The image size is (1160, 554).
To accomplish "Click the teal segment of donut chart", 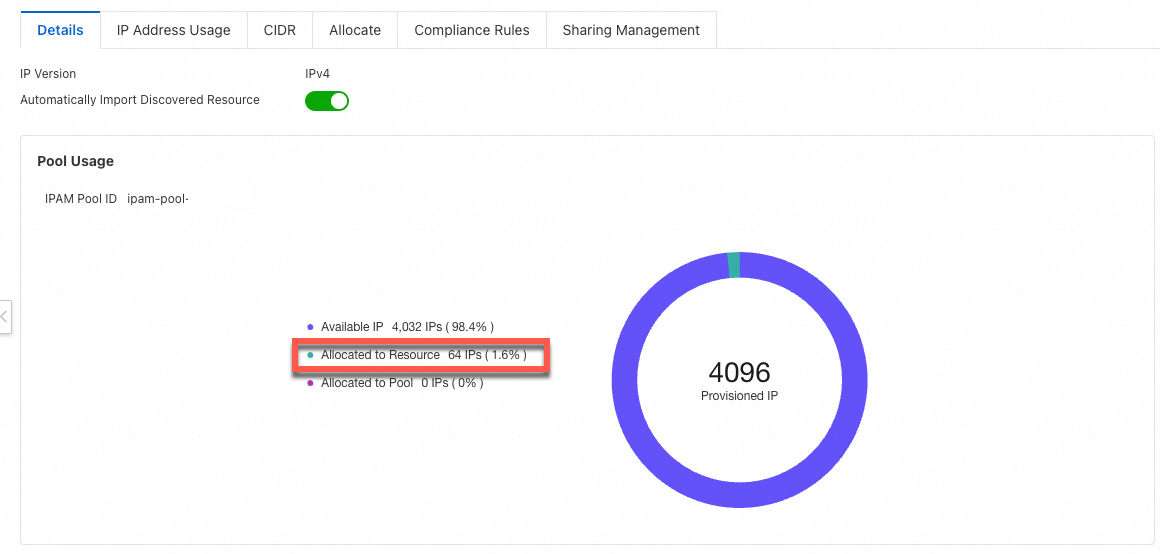I will [734, 265].
